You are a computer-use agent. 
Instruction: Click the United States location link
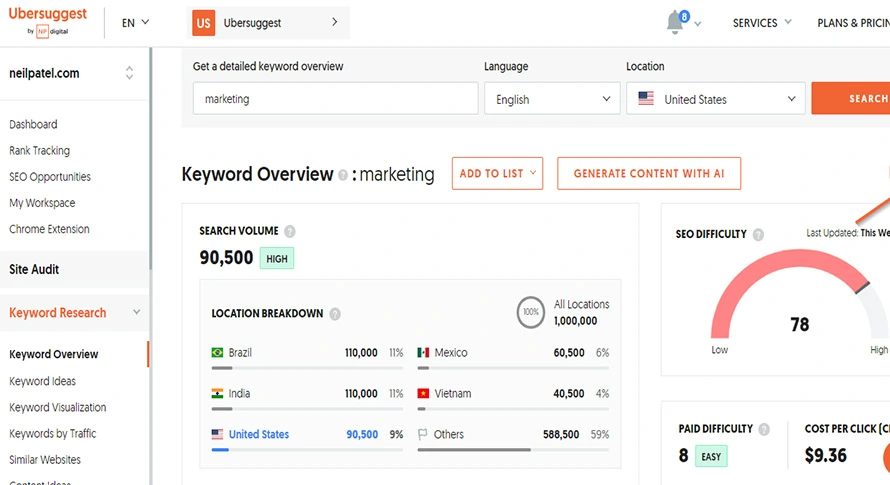[258, 435]
